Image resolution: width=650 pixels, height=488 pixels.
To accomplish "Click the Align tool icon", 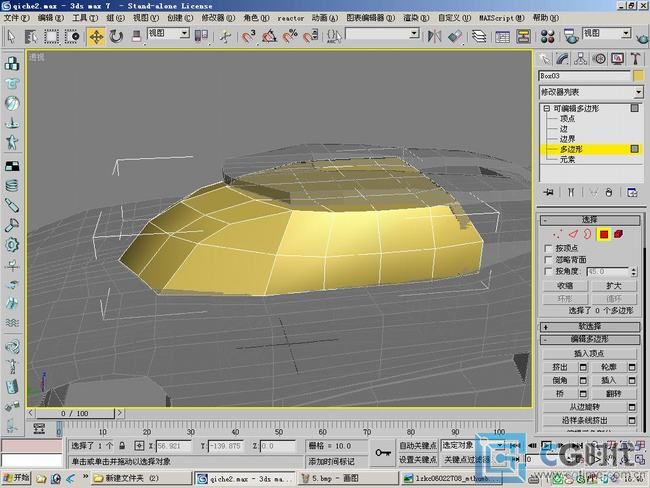I will (455, 36).
